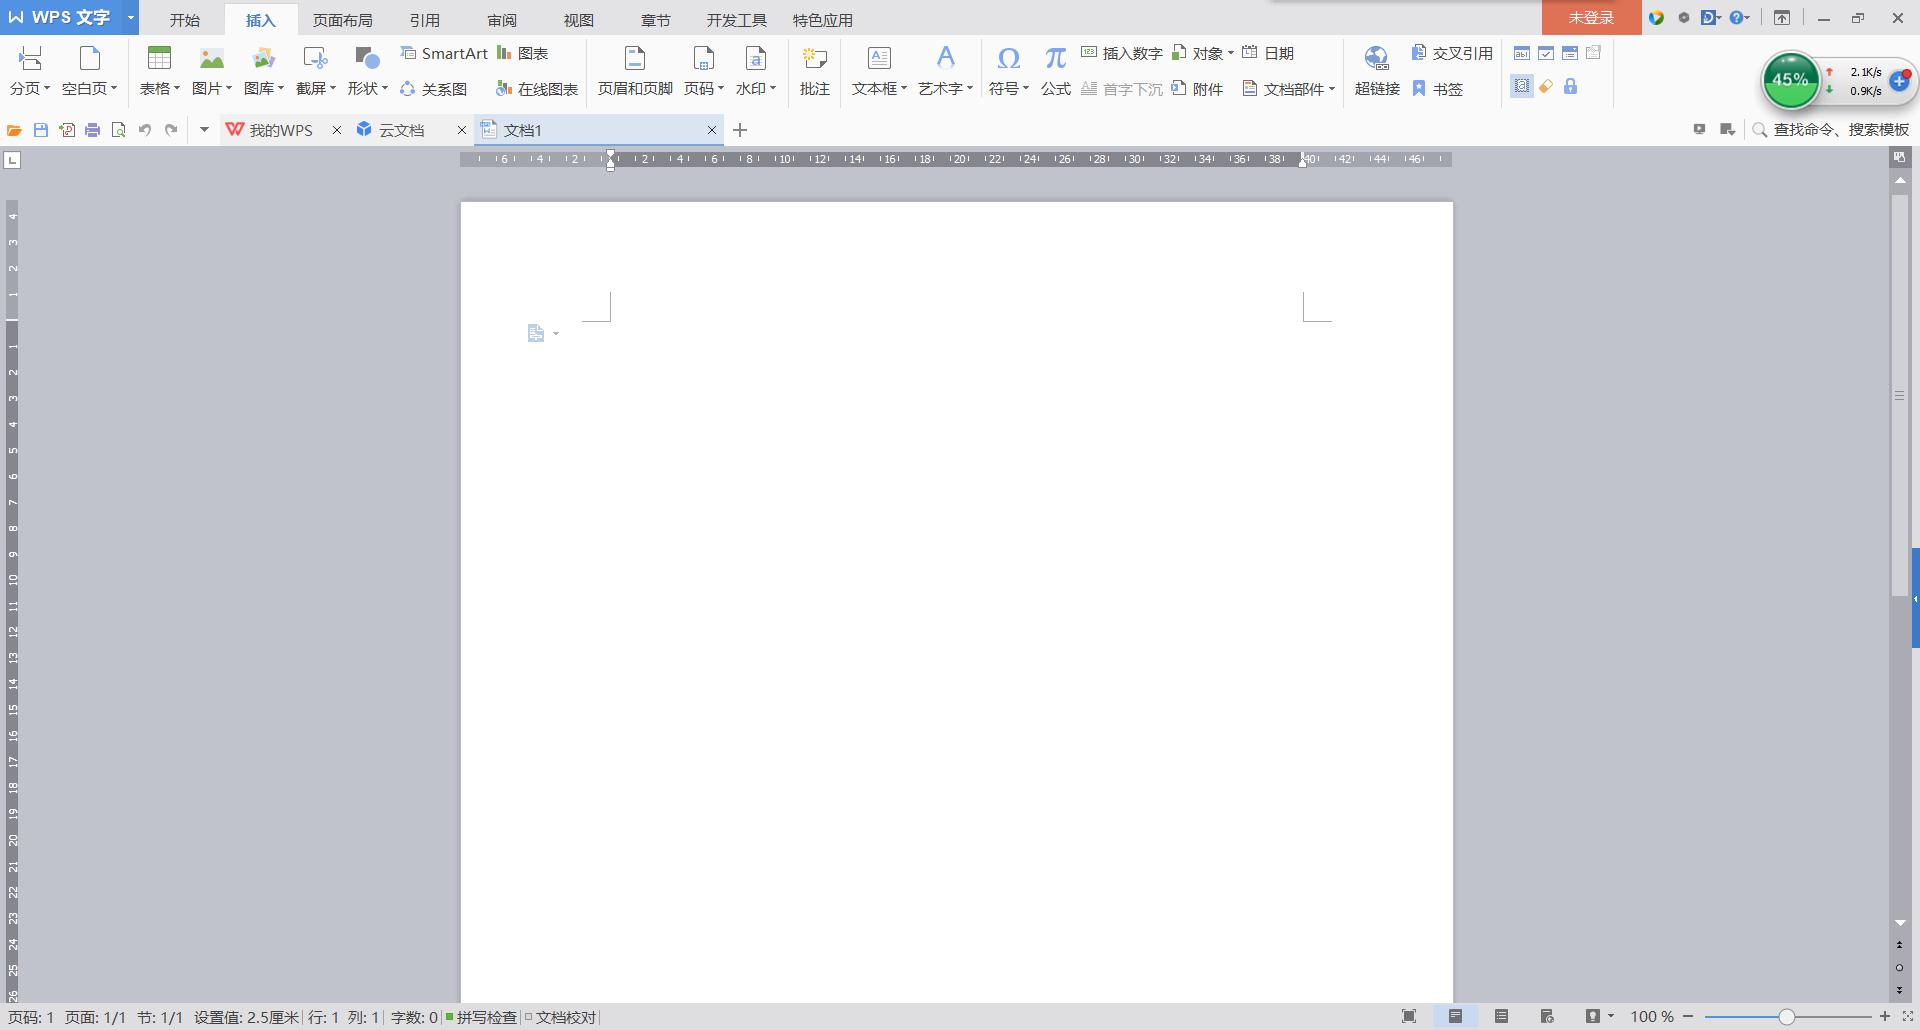Viewport: 1920px width, 1030px height.
Task: Open the eye protection mode dropdown arrow
Action: (x=1610, y=1017)
